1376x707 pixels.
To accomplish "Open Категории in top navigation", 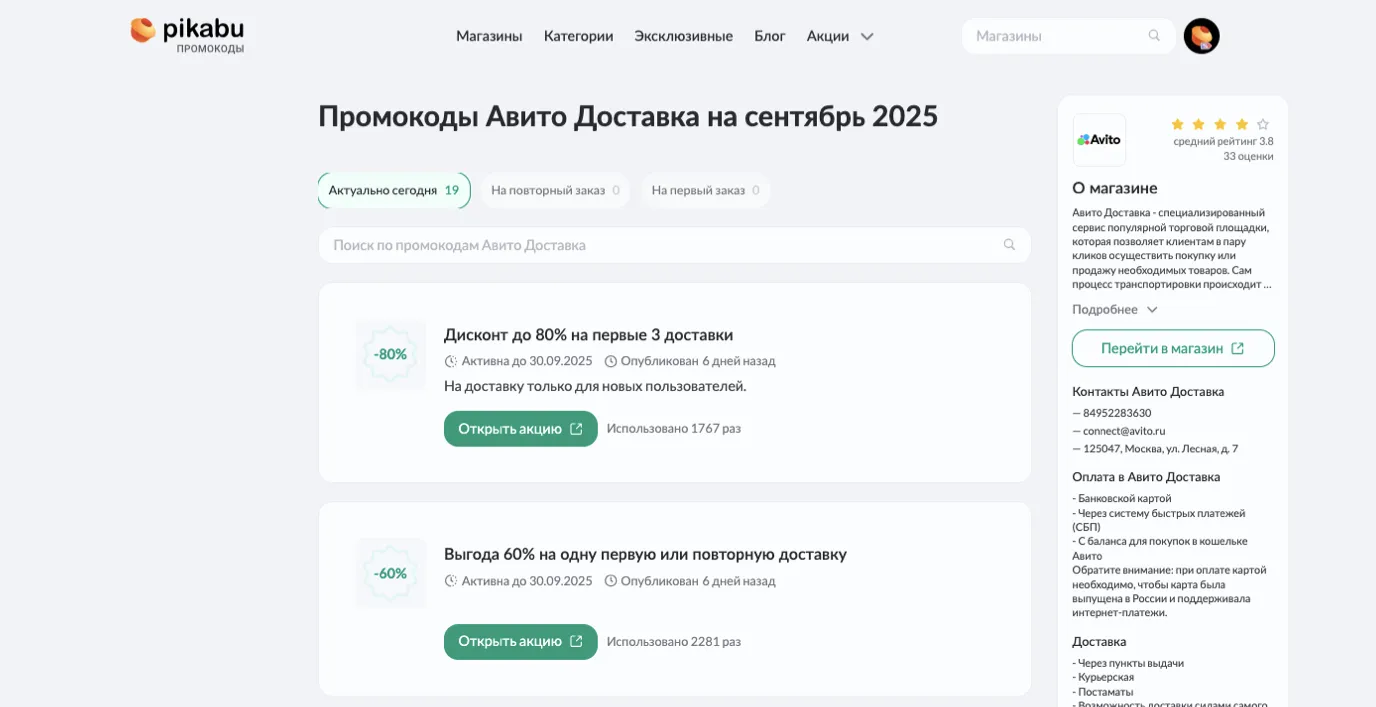I will tap(578, 36).
